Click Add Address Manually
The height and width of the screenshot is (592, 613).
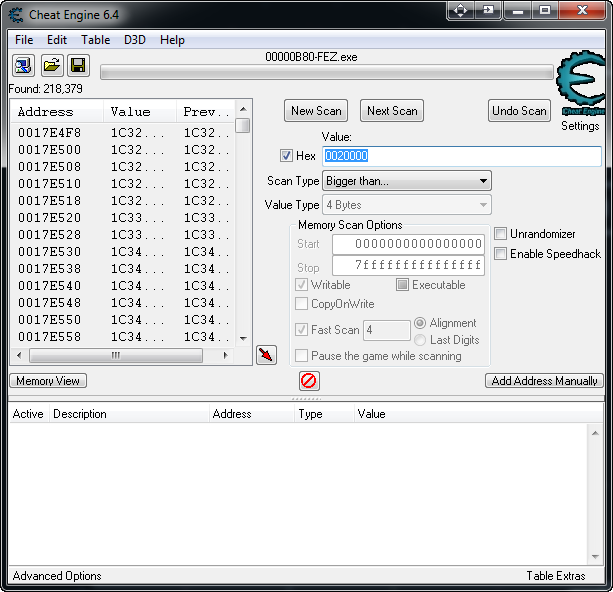(x=544, y=380)
